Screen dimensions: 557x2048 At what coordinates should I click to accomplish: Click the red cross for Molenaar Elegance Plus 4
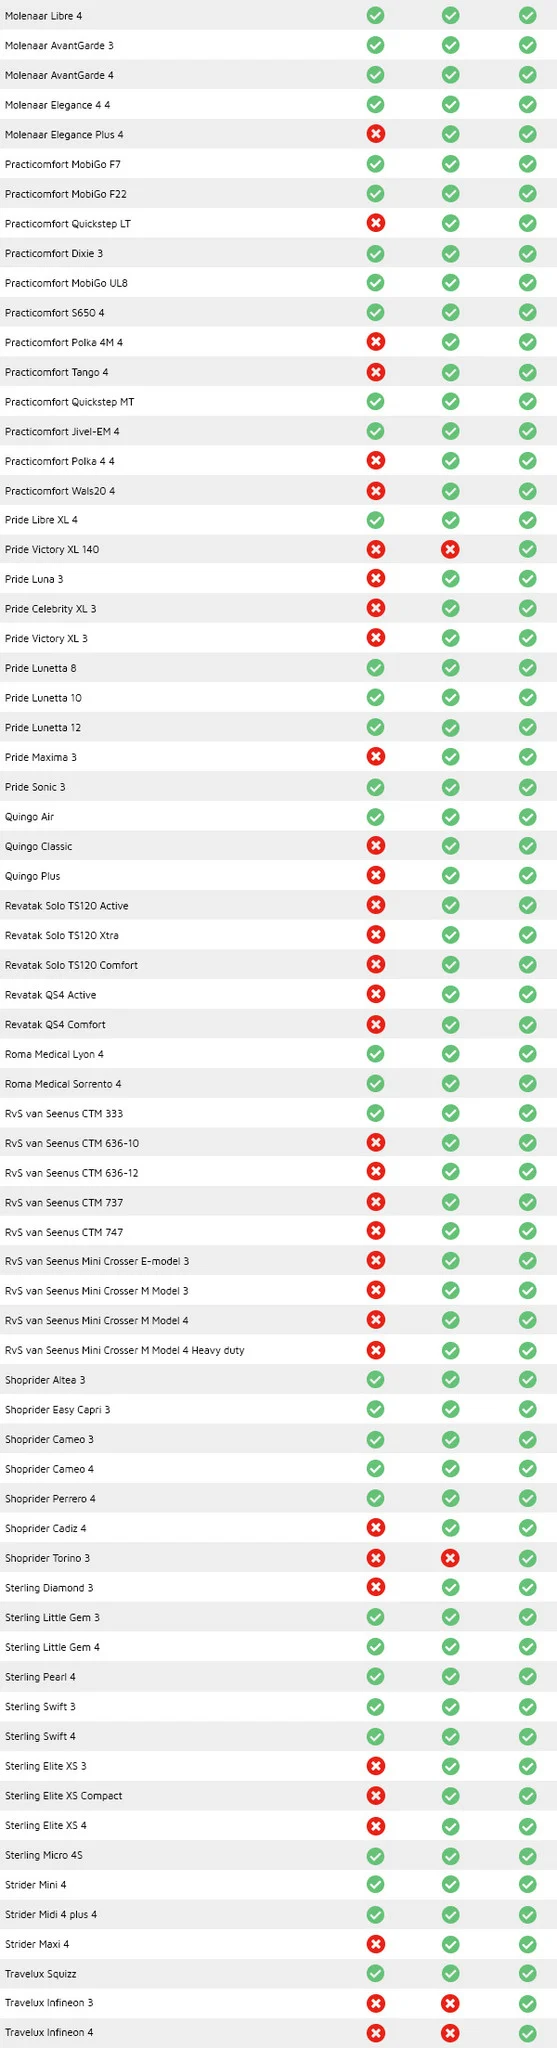[376, 134]
